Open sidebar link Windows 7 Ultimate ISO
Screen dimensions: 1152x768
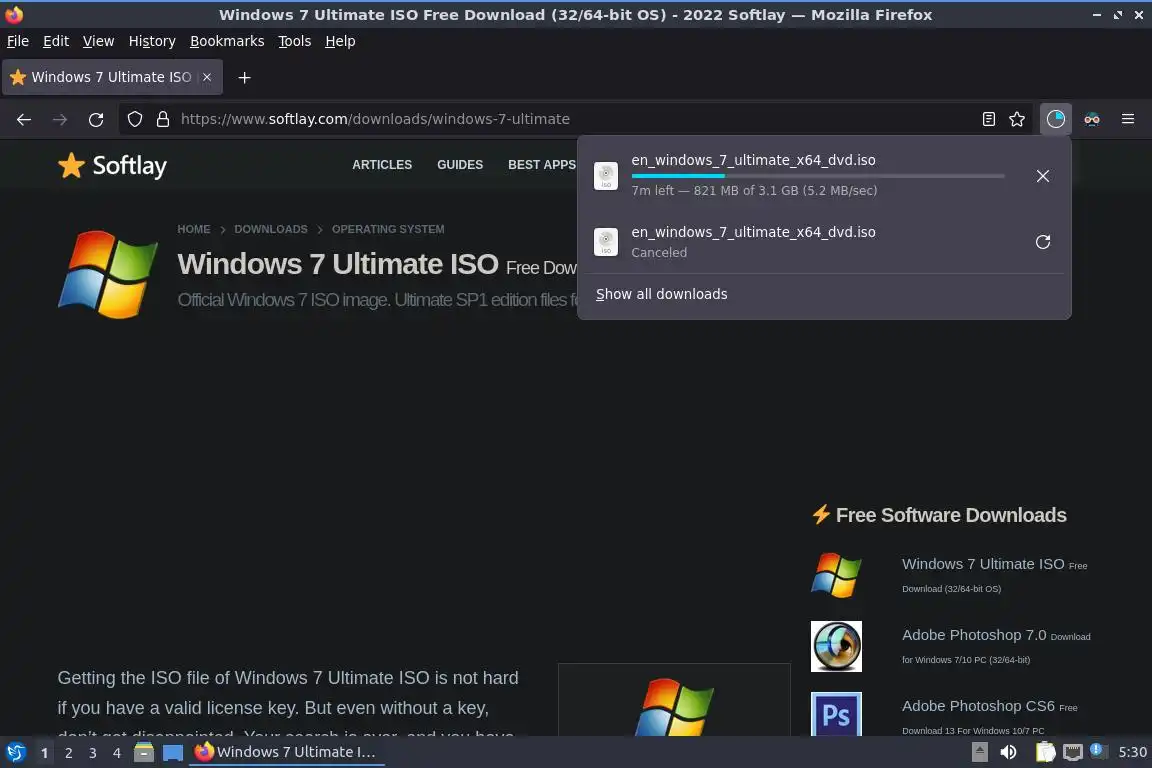click(983, 564)
